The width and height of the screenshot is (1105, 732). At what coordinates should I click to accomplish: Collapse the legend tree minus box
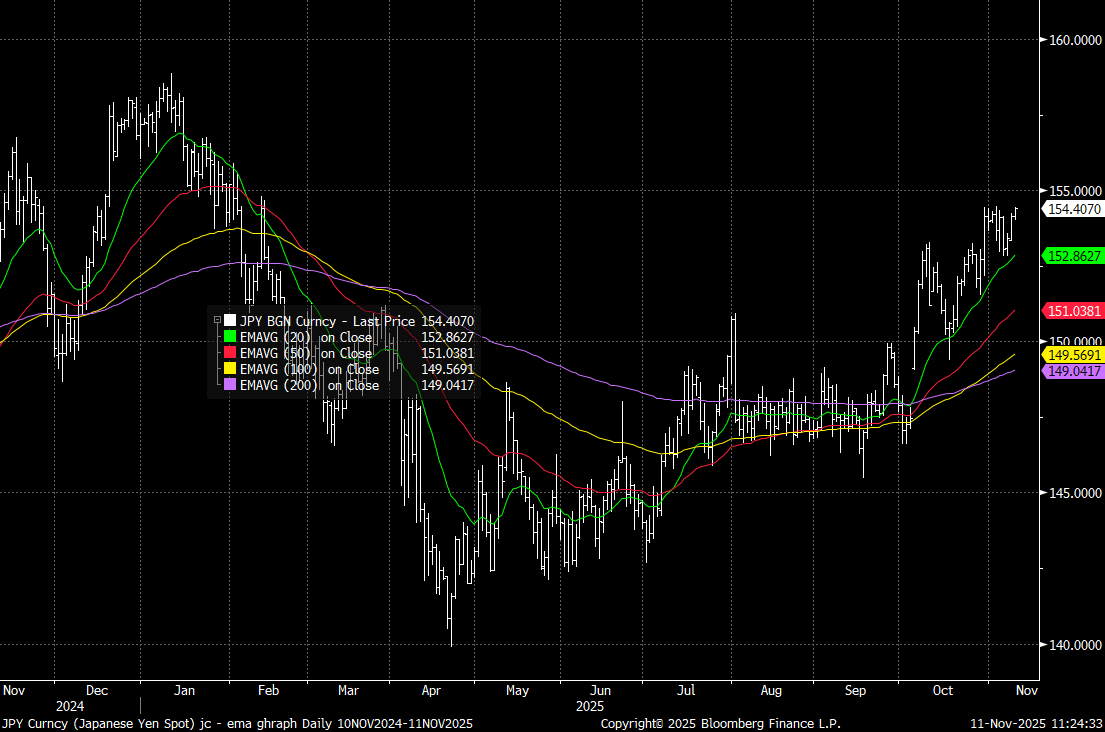coord(217,320)
